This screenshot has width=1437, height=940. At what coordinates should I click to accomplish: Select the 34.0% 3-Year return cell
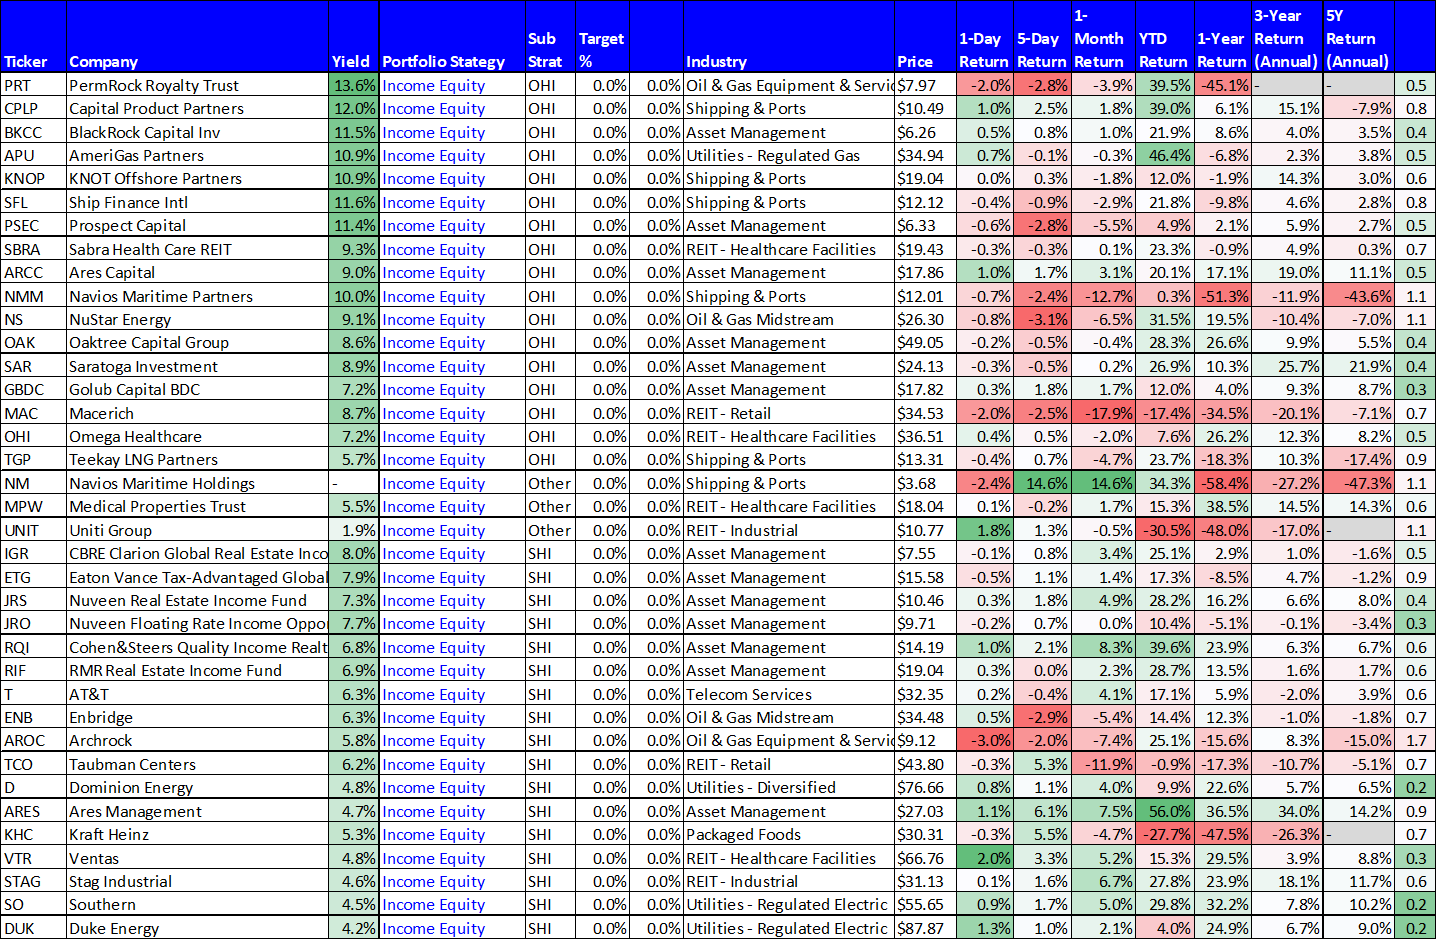tap(1288, 812)
